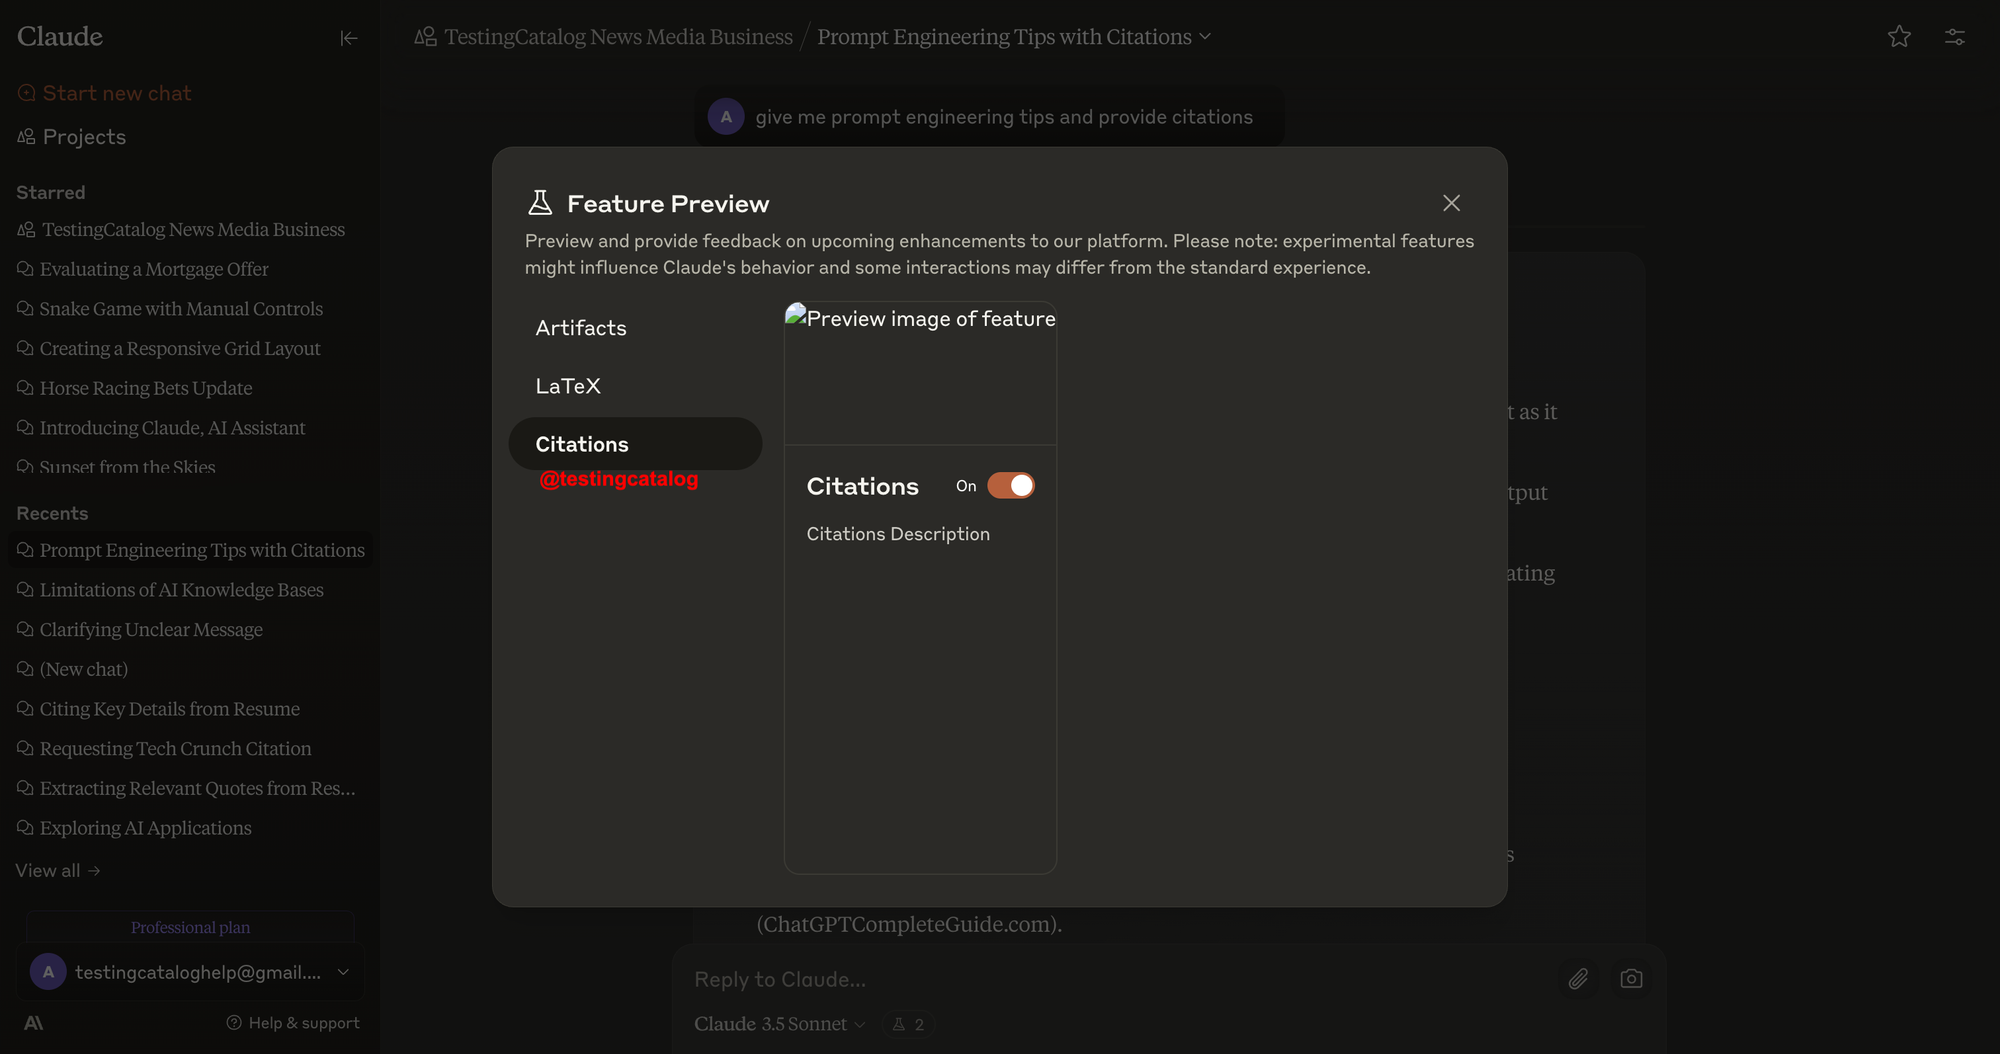Click the Reply to Claude input field
The width and height of the screenshot is (2000, 1054).
pyautogui.click(x=1100, y=979)
